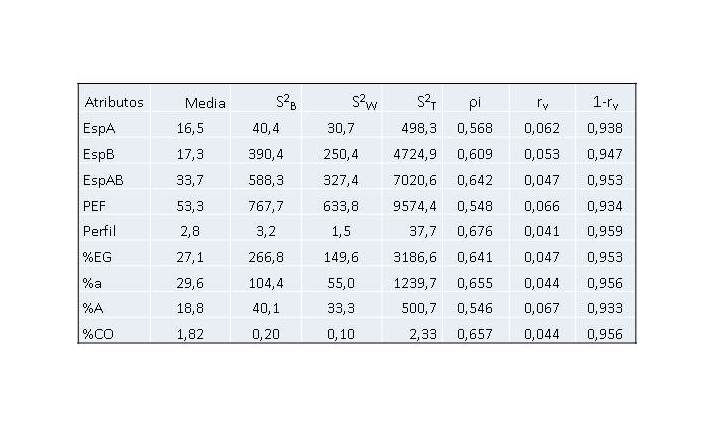Click the value 0,959 in Perfil row

click(x=607, y=232)
